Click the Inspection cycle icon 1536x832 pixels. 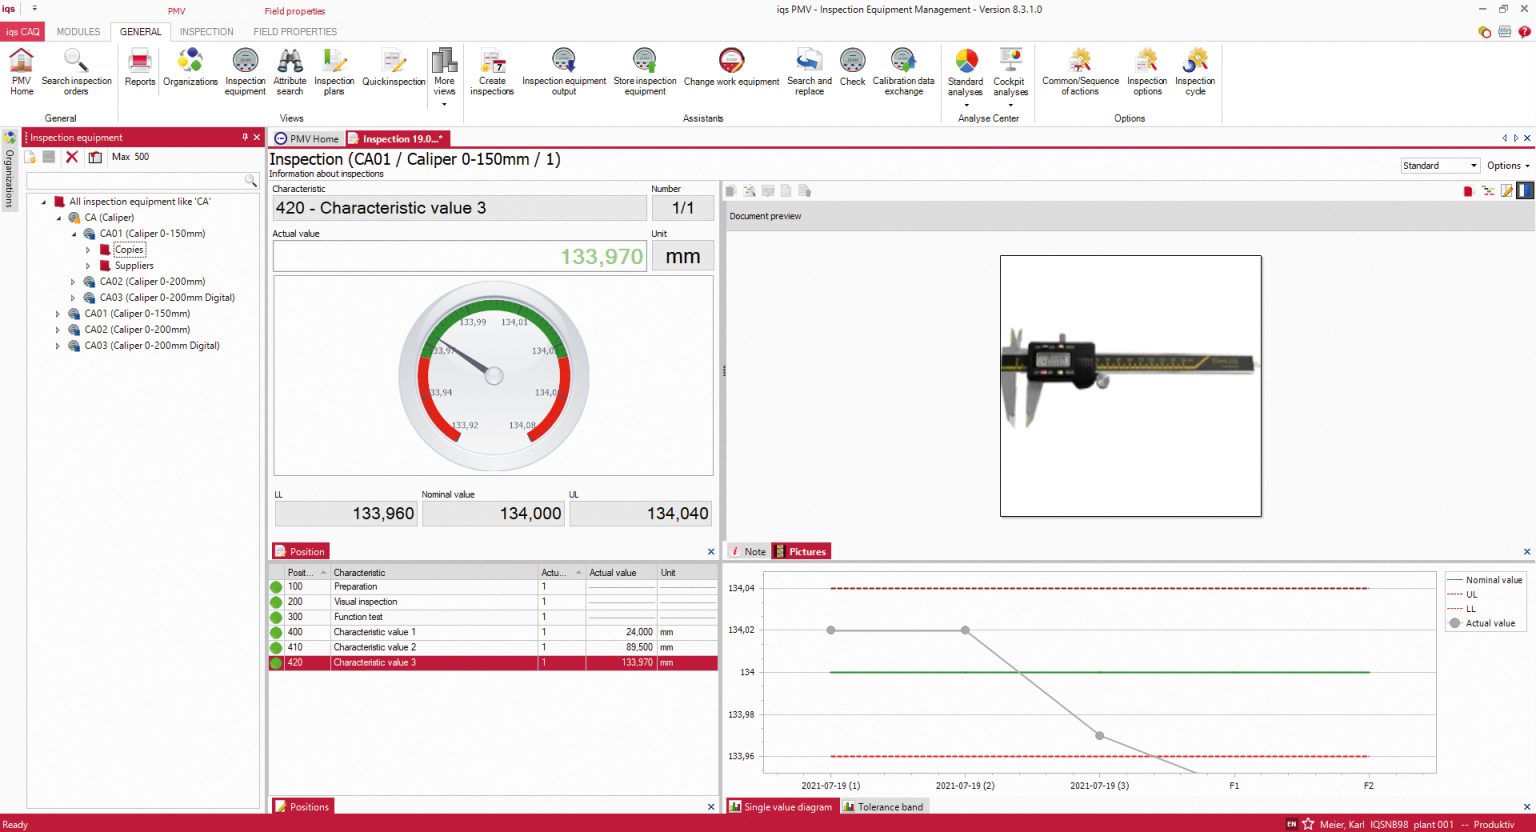[1195, 71]
